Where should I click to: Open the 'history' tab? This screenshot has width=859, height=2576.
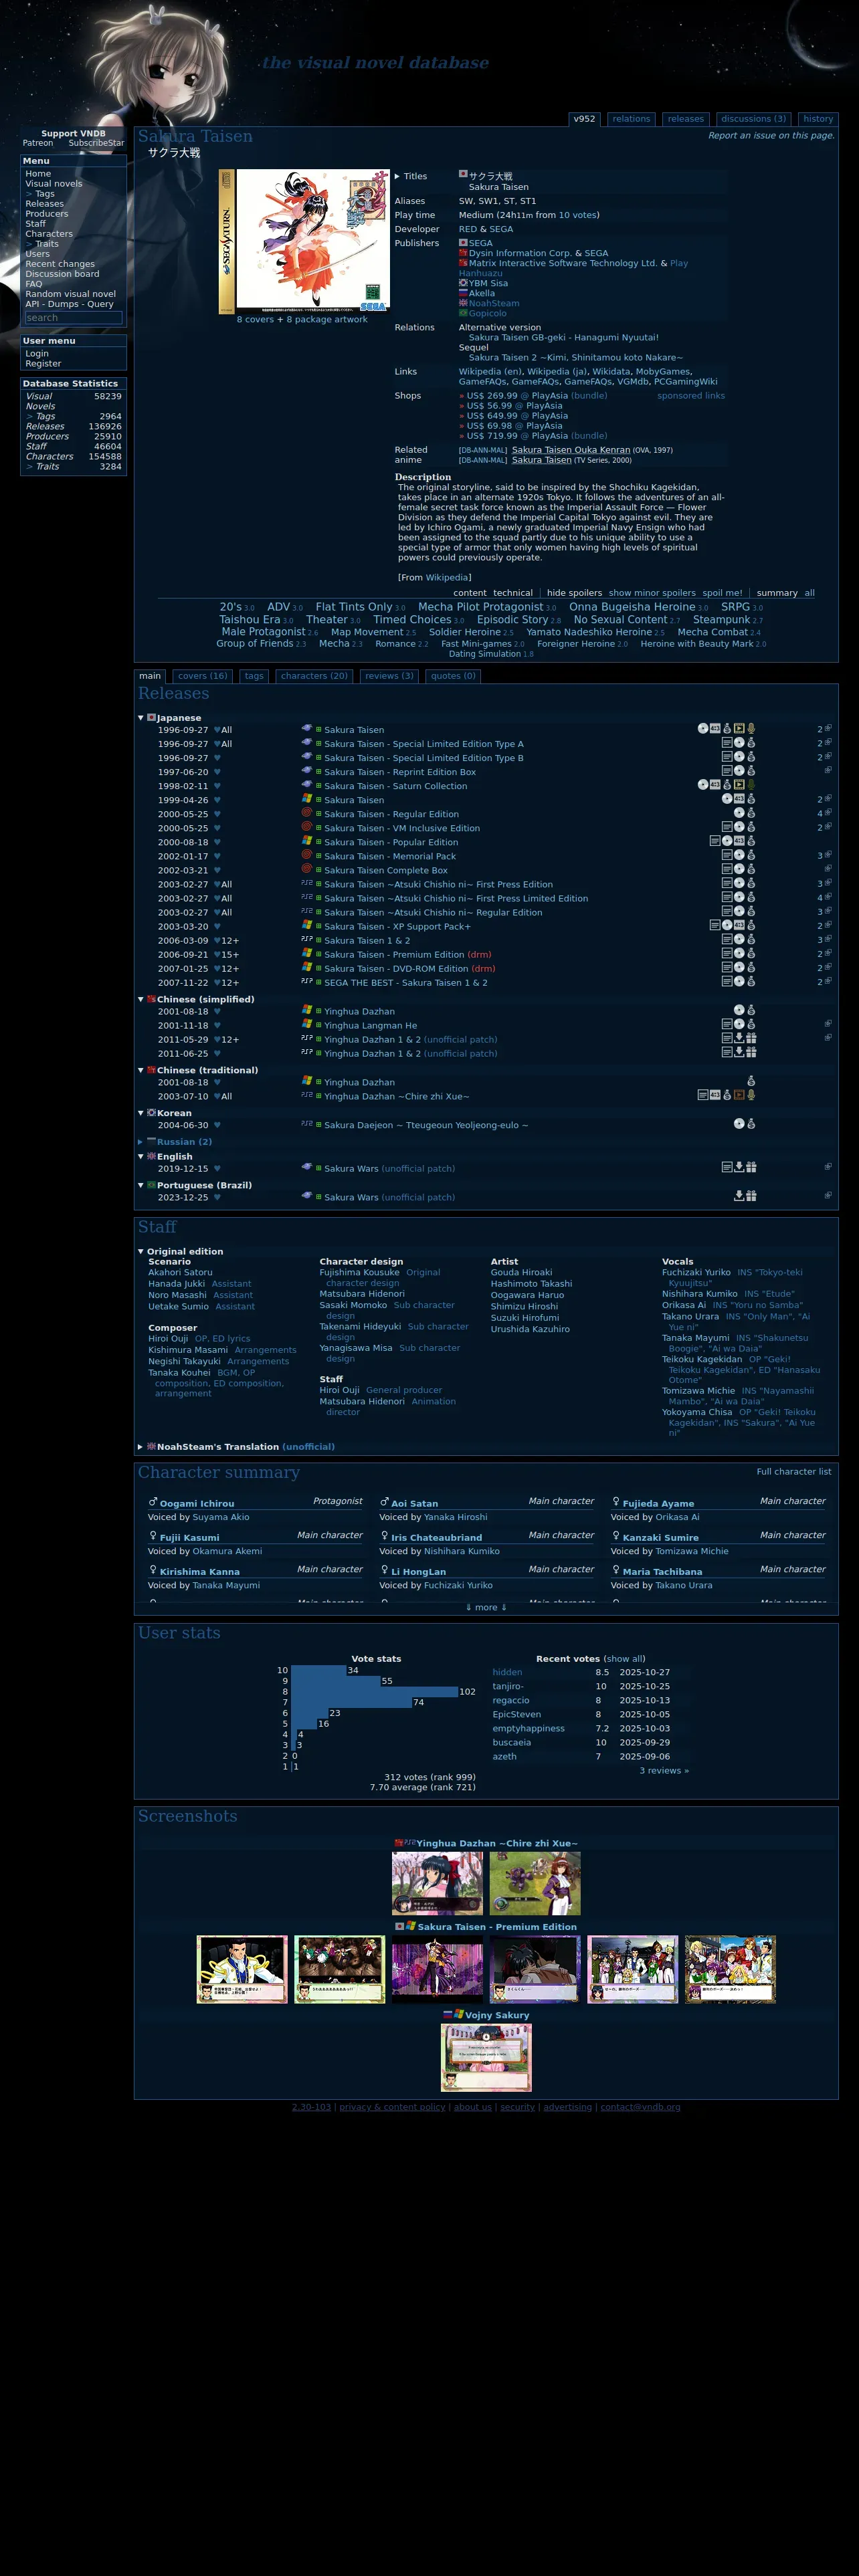tap(818, 119)
